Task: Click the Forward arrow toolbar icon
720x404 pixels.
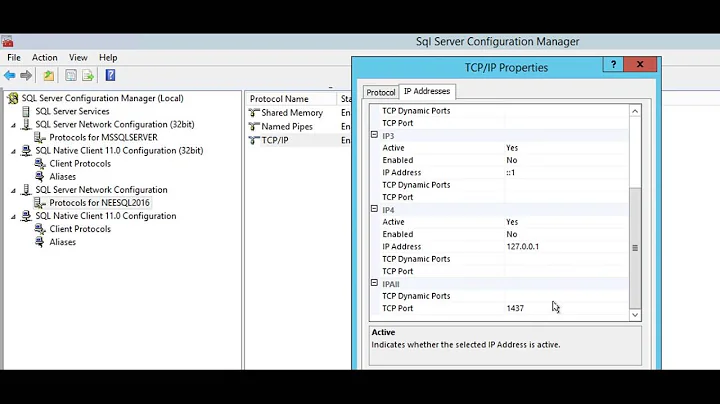Action: point(26,75)
